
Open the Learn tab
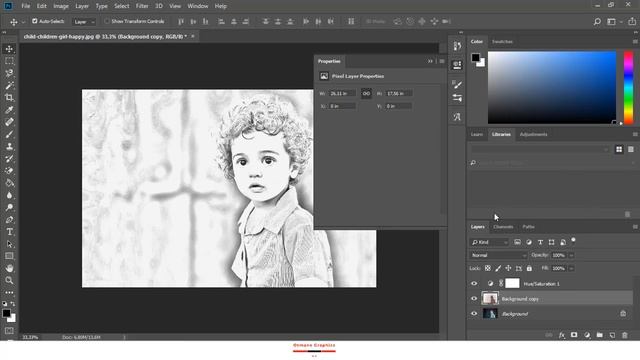476,134
